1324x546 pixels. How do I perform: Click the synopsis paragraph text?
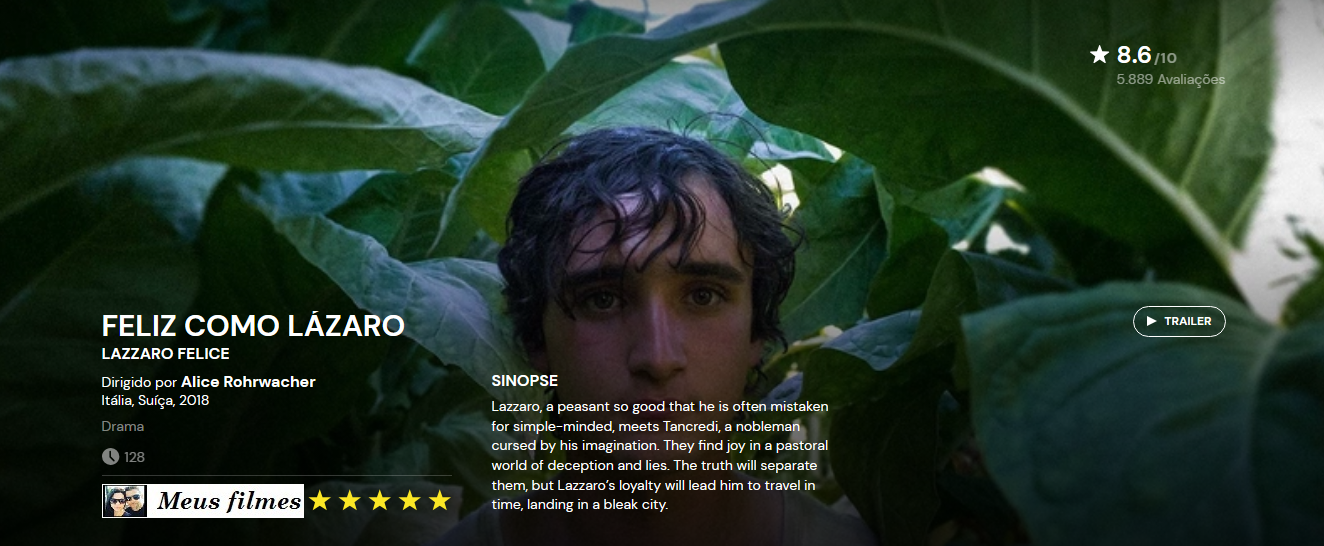(660, 455)
